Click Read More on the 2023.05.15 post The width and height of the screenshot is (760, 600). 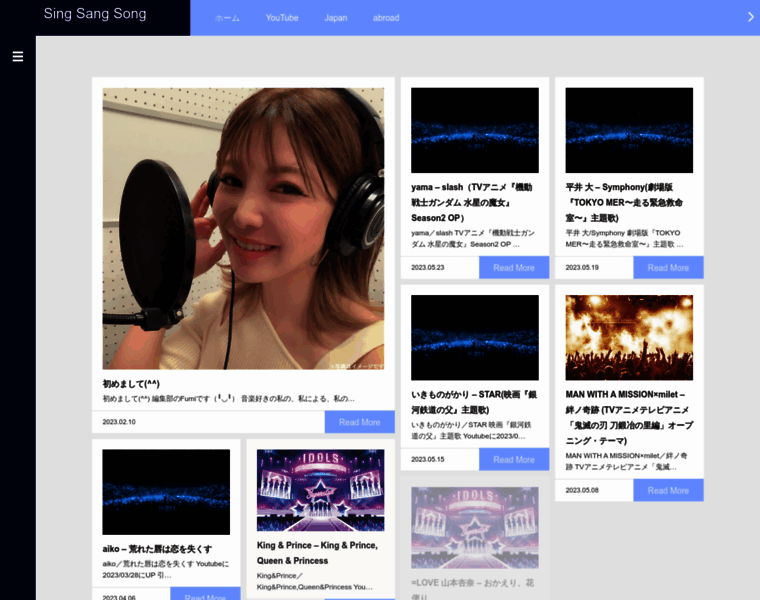[514, 459]
